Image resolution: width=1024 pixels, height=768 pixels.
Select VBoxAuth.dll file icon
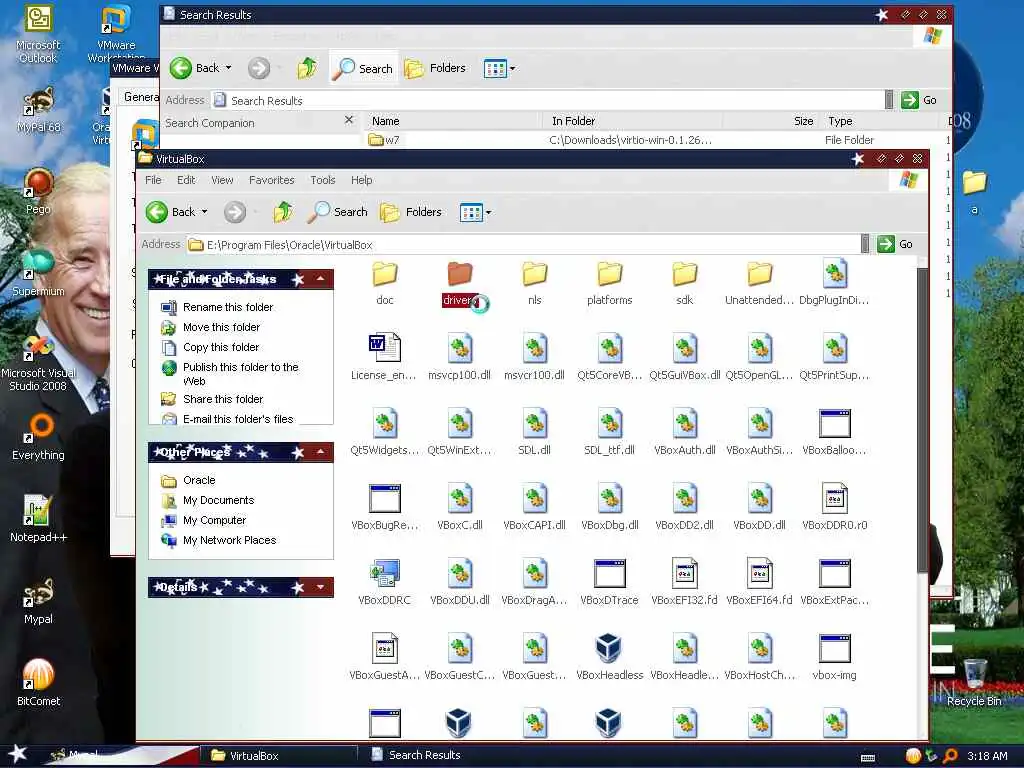(684, 423)
